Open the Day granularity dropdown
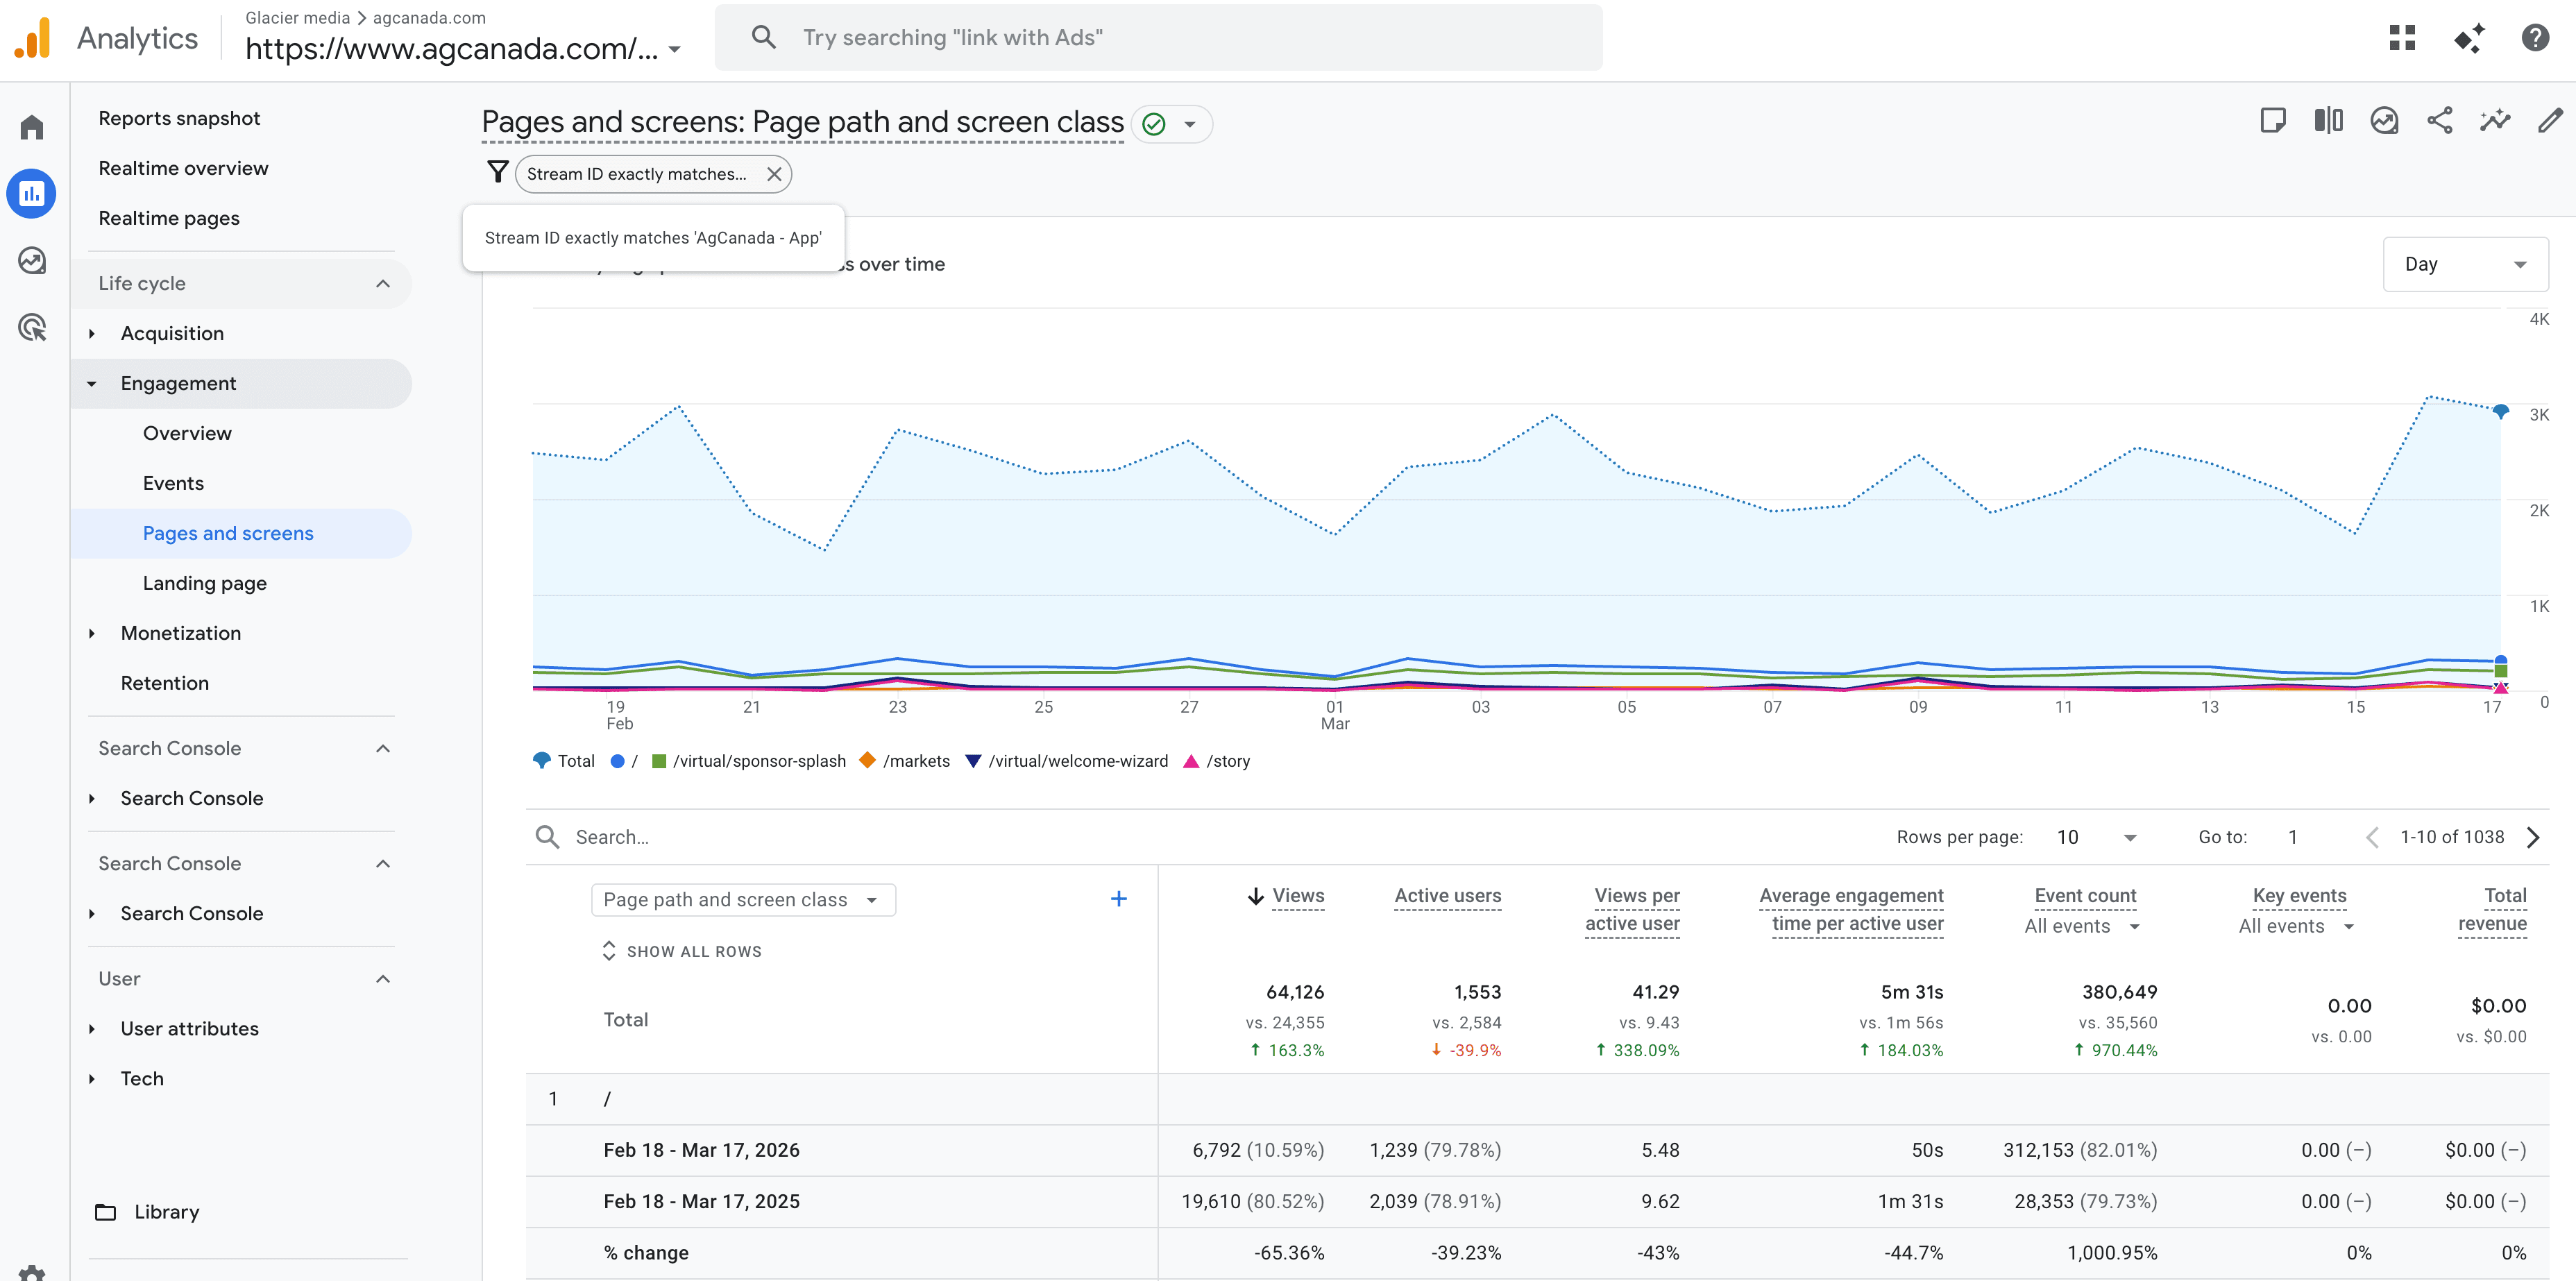This screenshot has height=1281, width=2576. 2465,263
